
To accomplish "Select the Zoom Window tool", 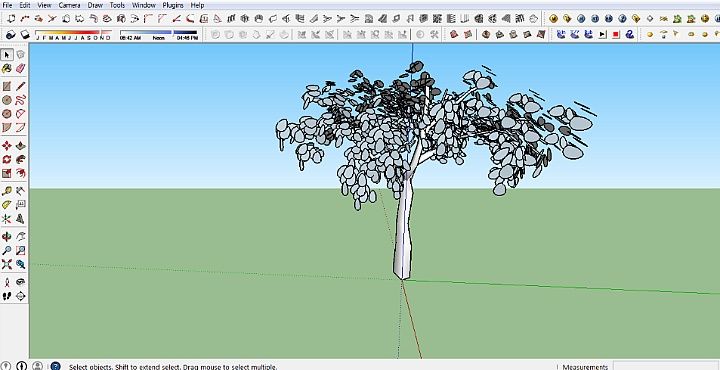I will click(20, 251).
